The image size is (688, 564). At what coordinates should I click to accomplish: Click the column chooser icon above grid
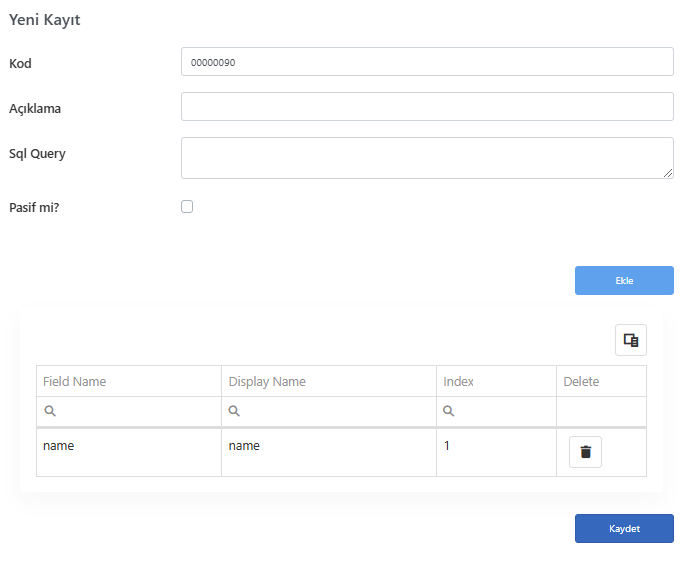[x=631, y=340]
